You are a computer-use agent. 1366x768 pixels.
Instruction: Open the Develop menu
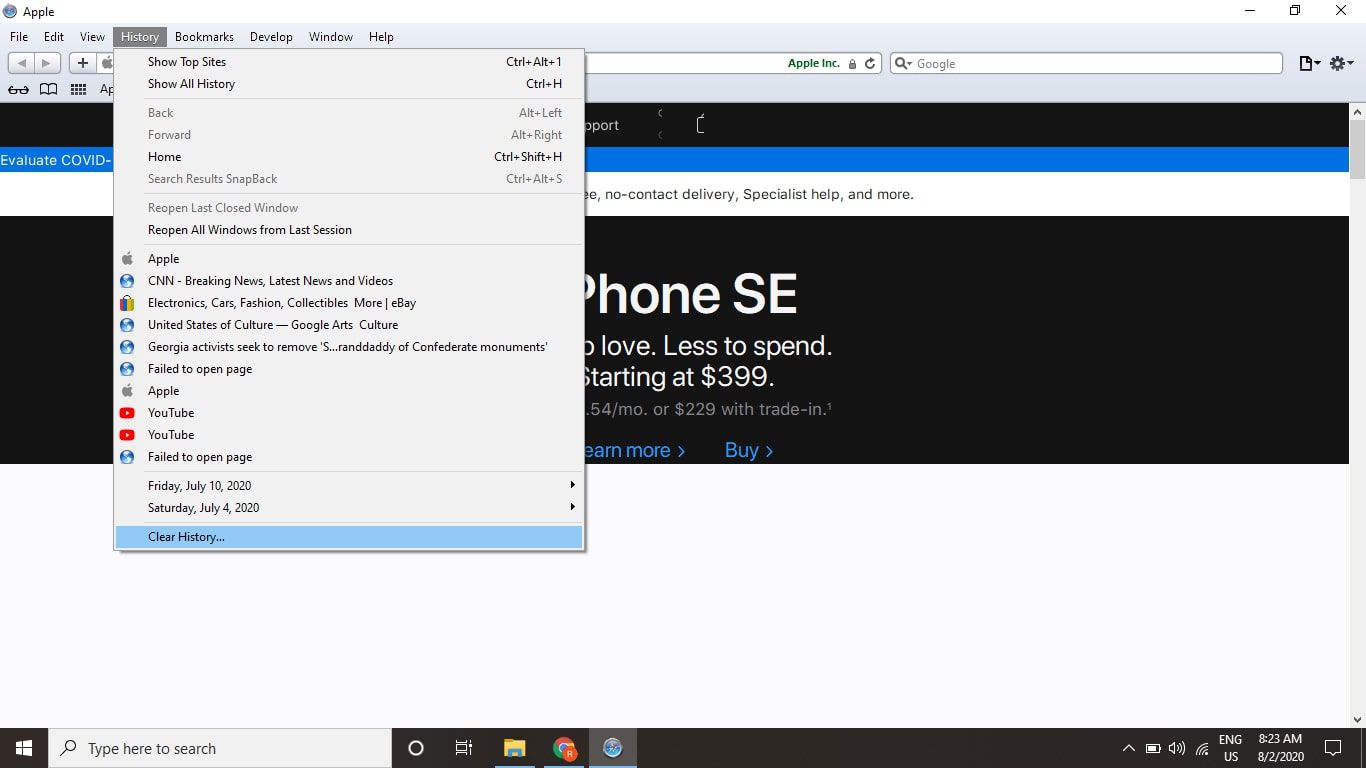[x=271, y=37]
